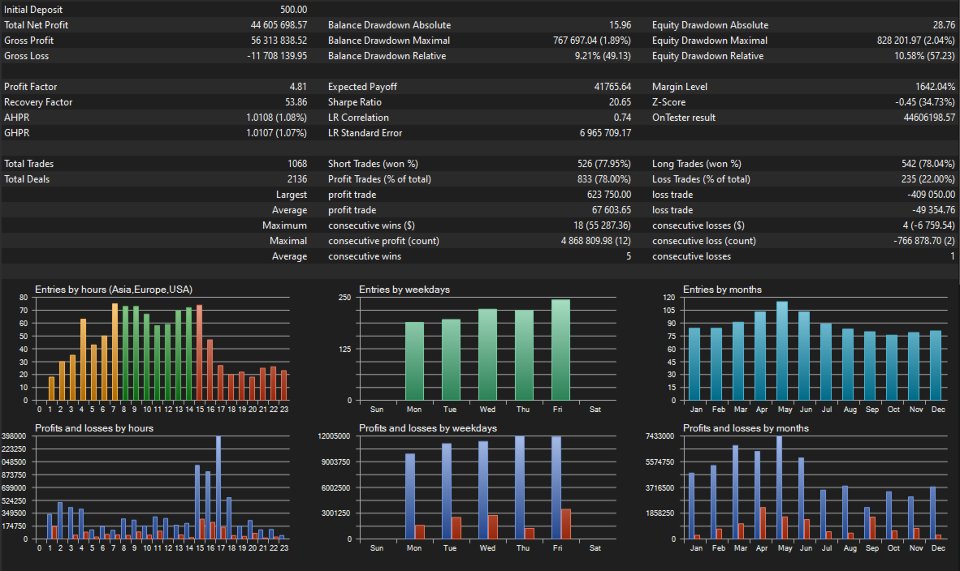Select Equity Drawdown Maximal value 828 201.97 (2.04%)
Screen dimensions: 960x571
(915, 40)
